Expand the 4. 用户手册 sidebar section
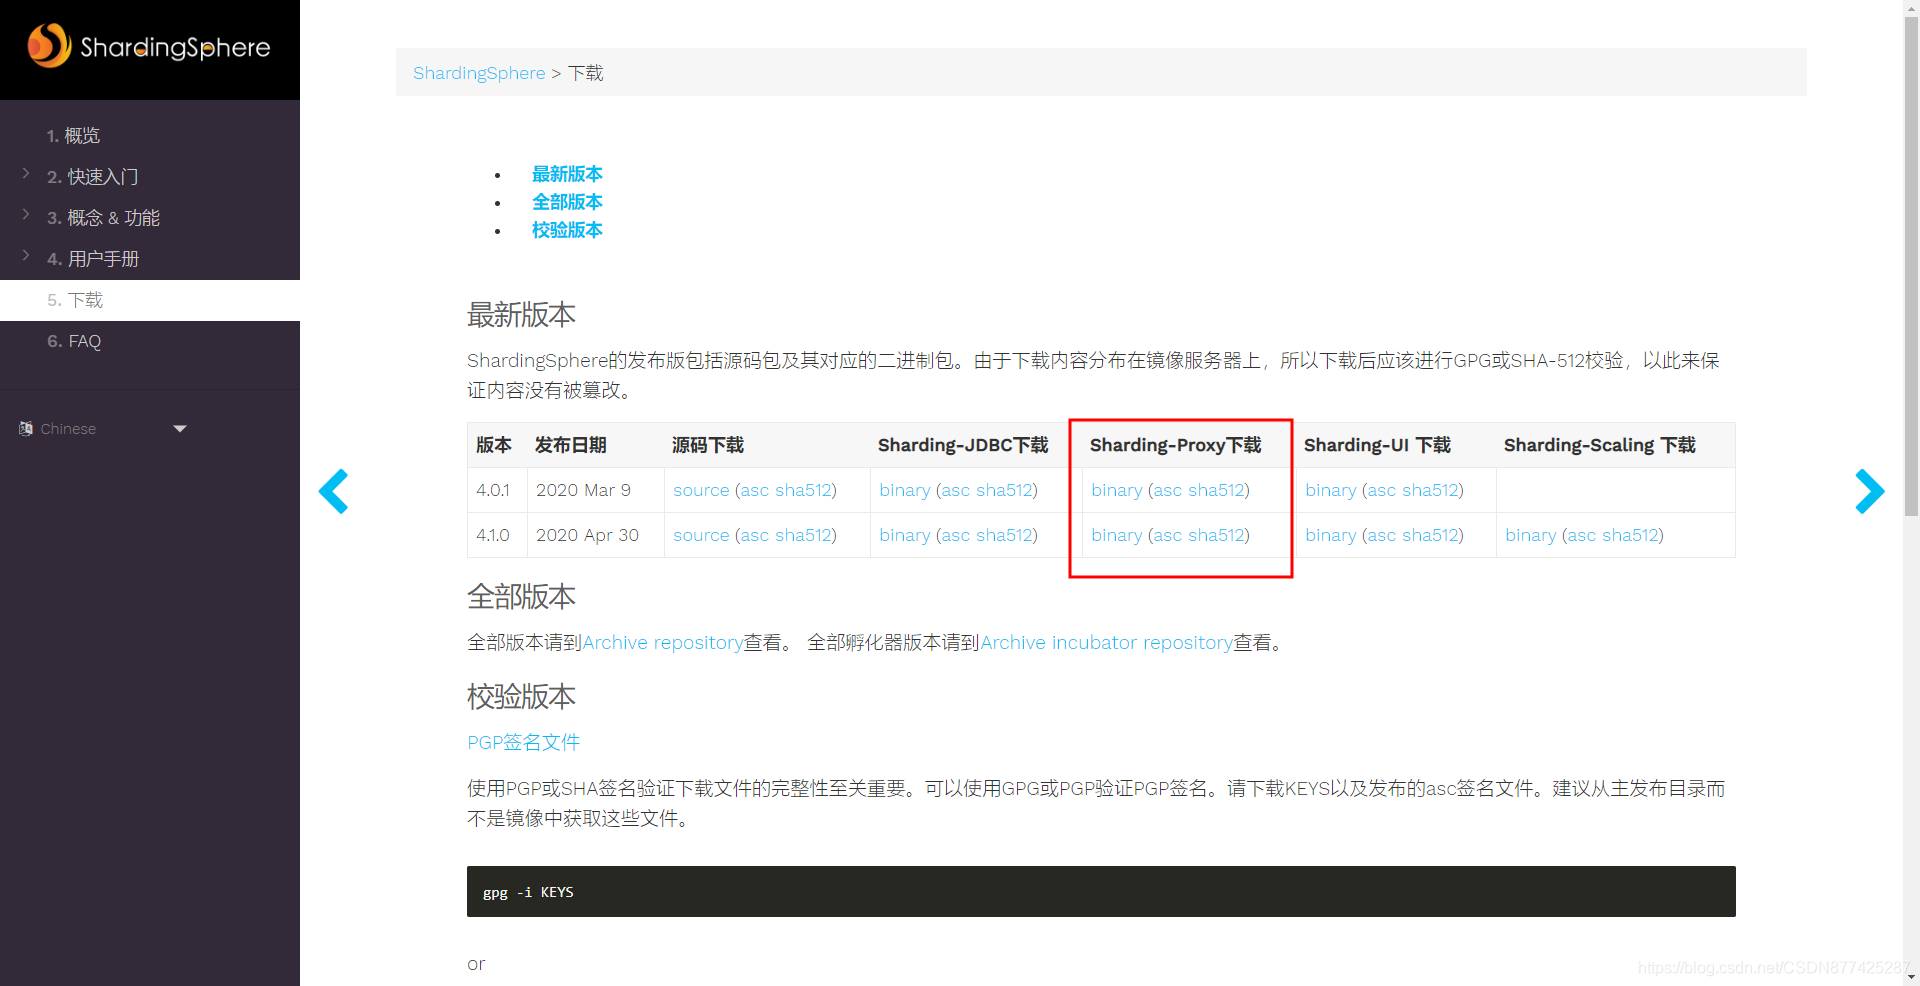 click(x=26, y=255)
